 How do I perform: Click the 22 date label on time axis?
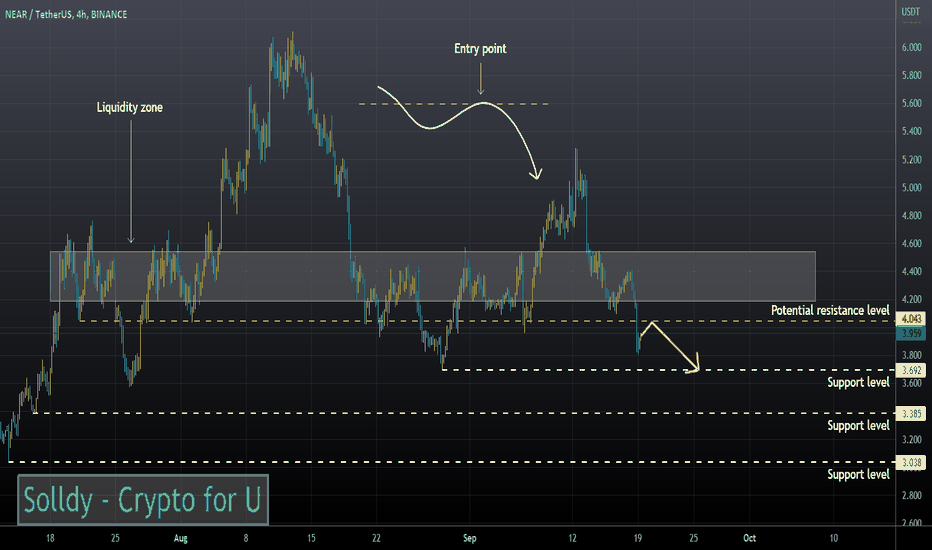click(376, 539)
